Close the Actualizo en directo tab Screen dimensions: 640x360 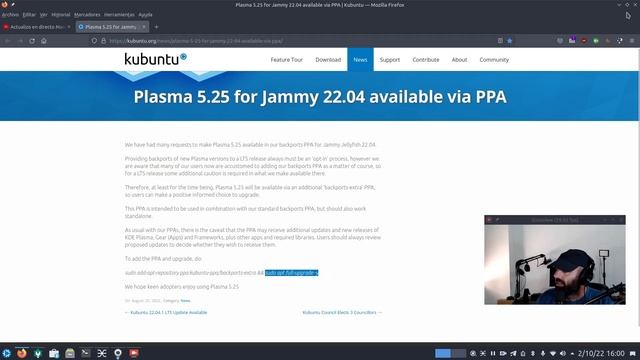tap(69, 27)
